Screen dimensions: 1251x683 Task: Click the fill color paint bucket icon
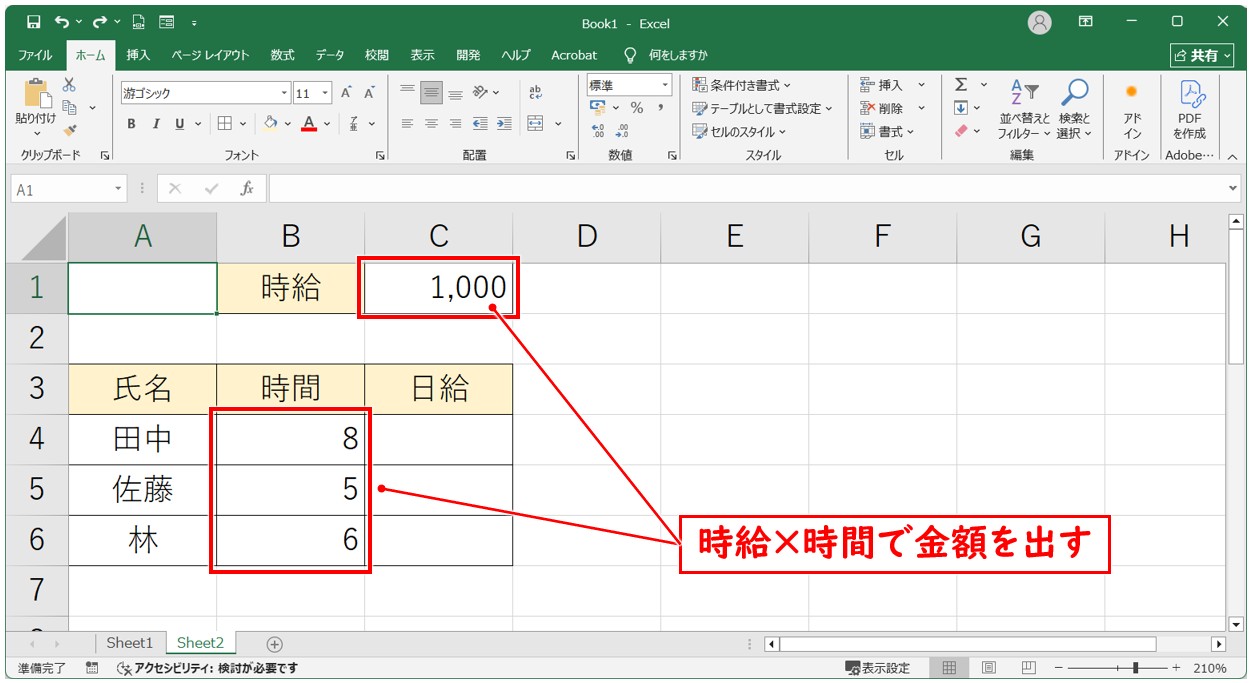click(270, 124)
